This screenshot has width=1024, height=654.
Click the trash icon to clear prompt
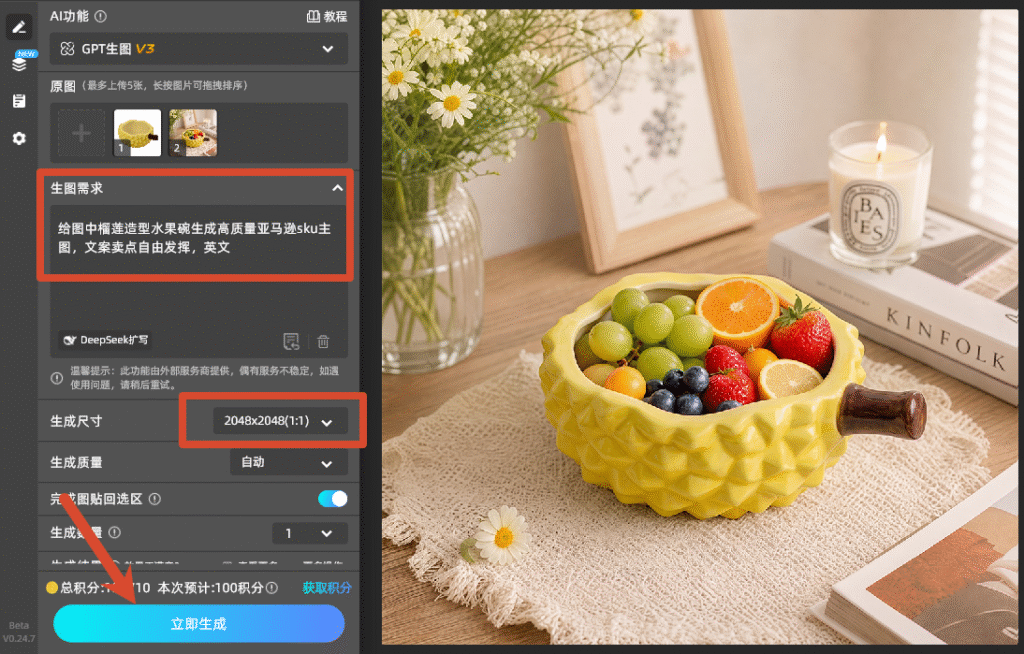tap(323, 341)
